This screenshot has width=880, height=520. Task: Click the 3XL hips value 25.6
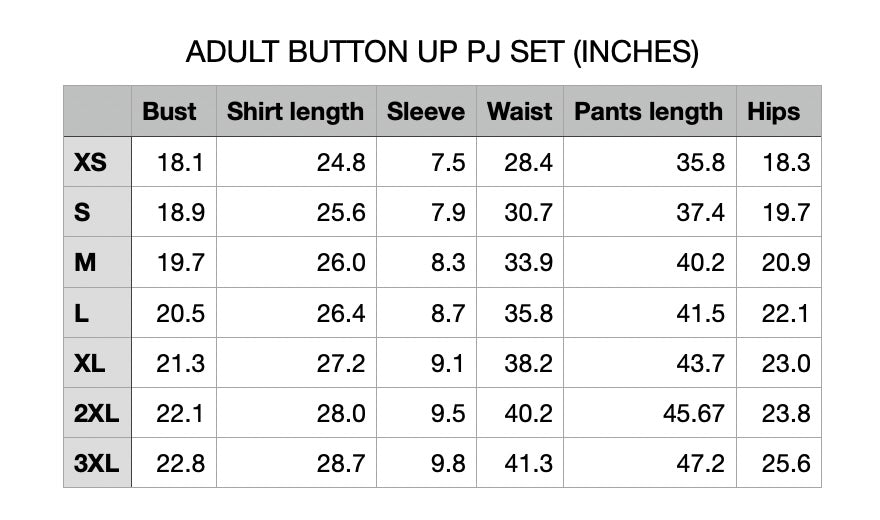(x=785, y=463)
